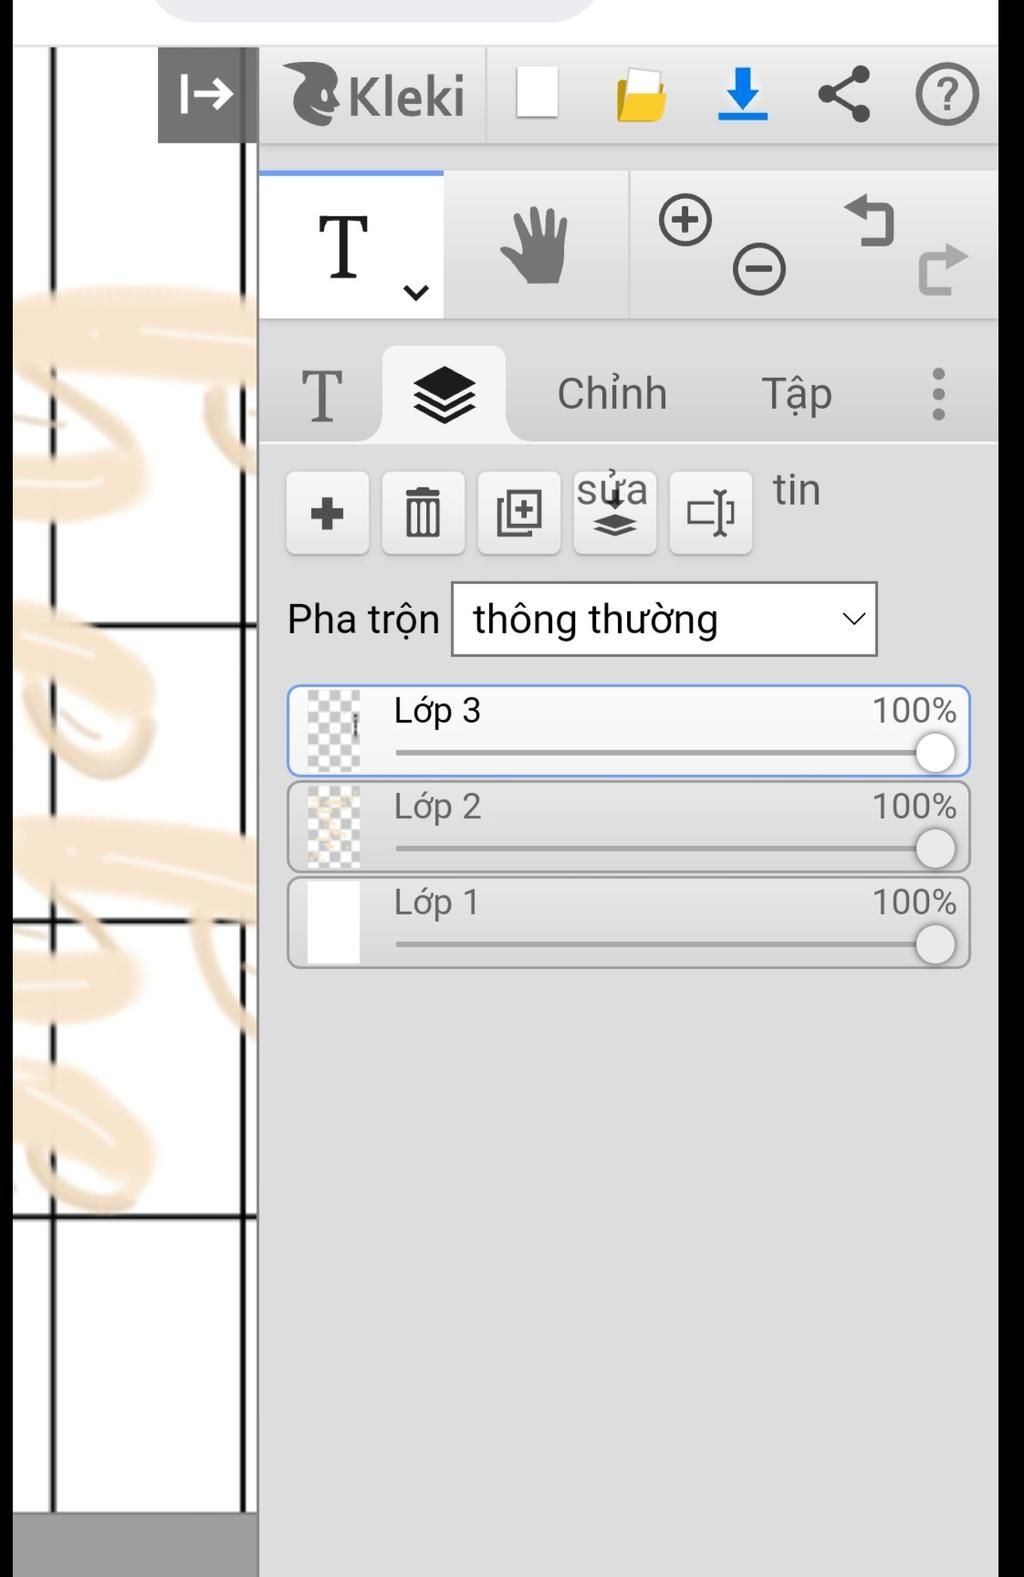Open the three-dot more options menu
The width and height of the screenshot is (1024, 1577).
(x=938, y=394)
